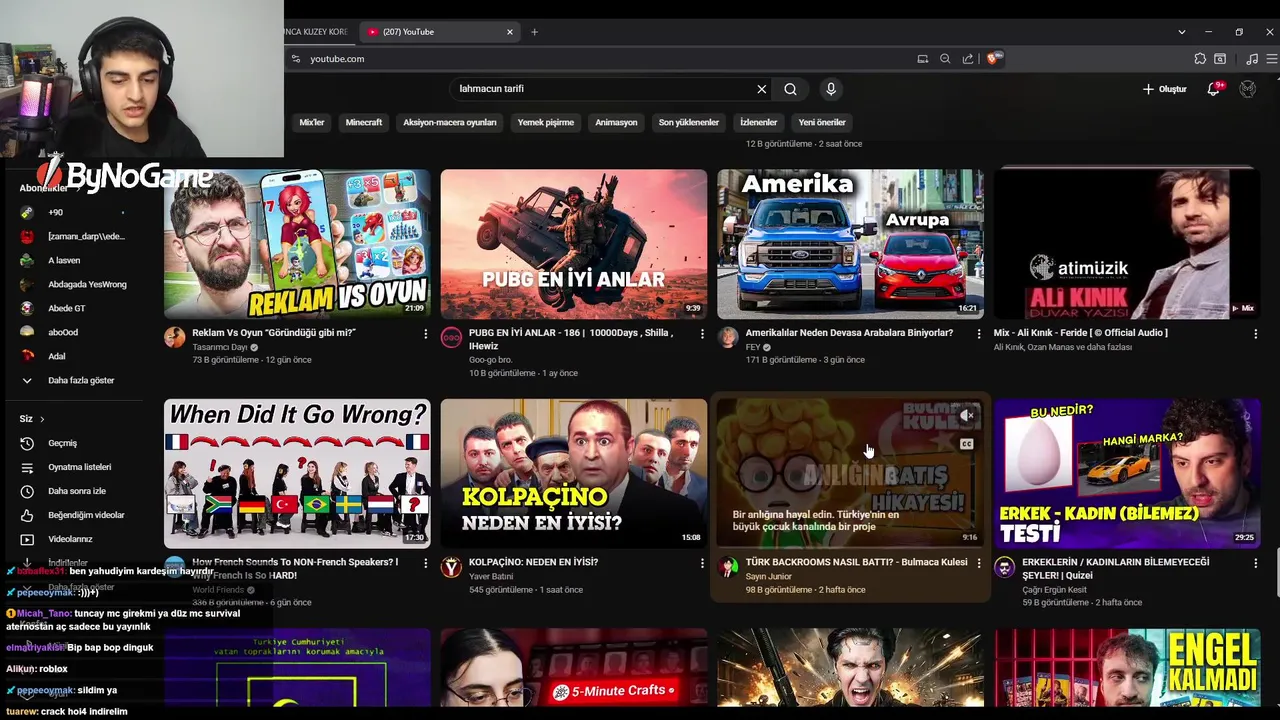This screenshot has width=1280, height=720.
Task: Open KOLPAÇİNO: NEDEN EN İYİSİ? title link
Action: (x=533, y=562)
